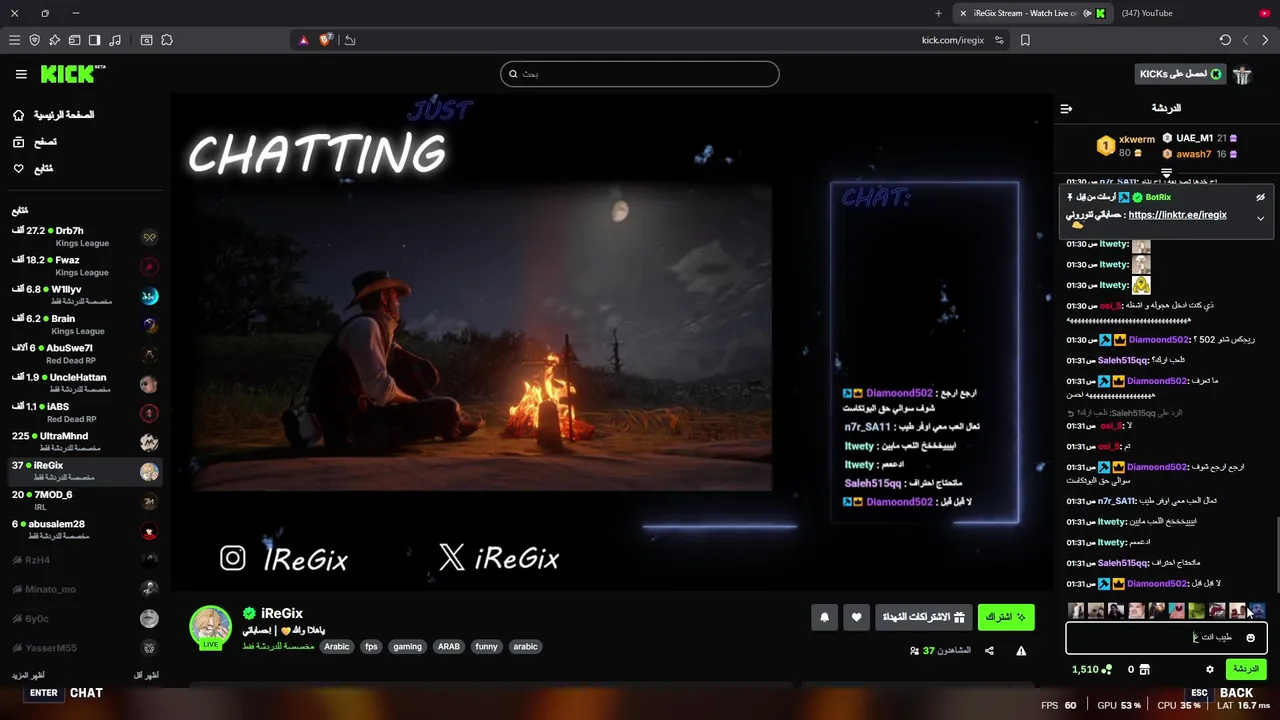Toggle the browser sidebar panel icon
The width and height of the screenshot is (1280, 720).
[94, 40]
